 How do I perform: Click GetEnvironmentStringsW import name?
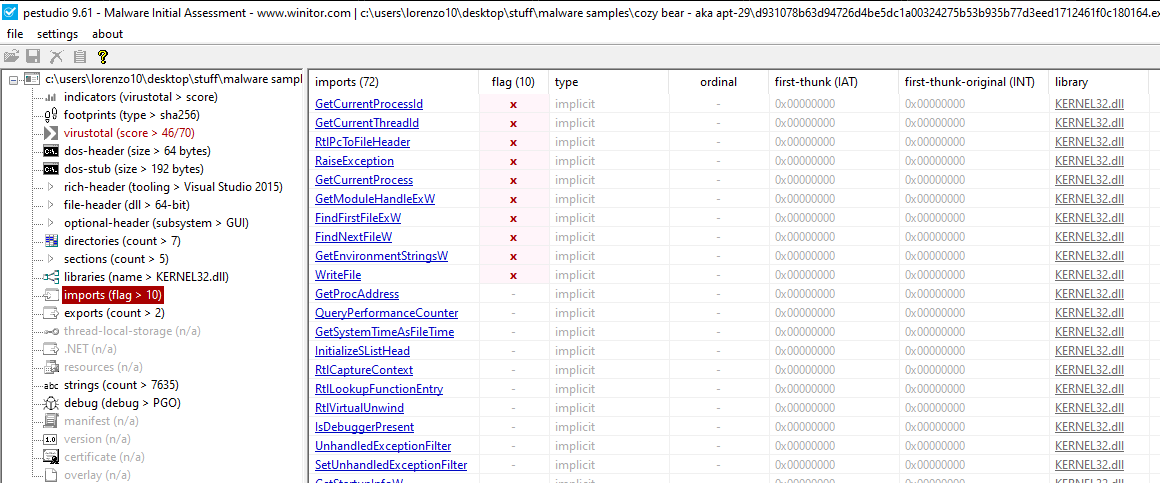[x=381, y=256]
